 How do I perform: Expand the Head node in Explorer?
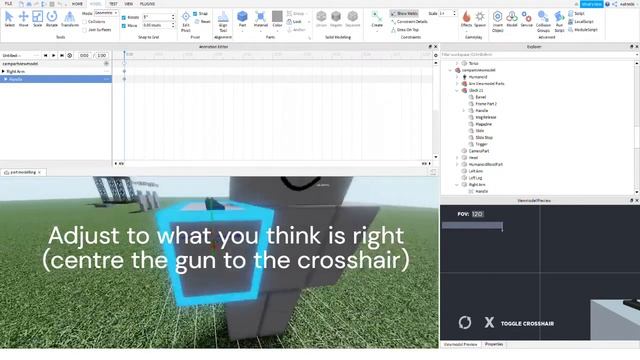457,158
